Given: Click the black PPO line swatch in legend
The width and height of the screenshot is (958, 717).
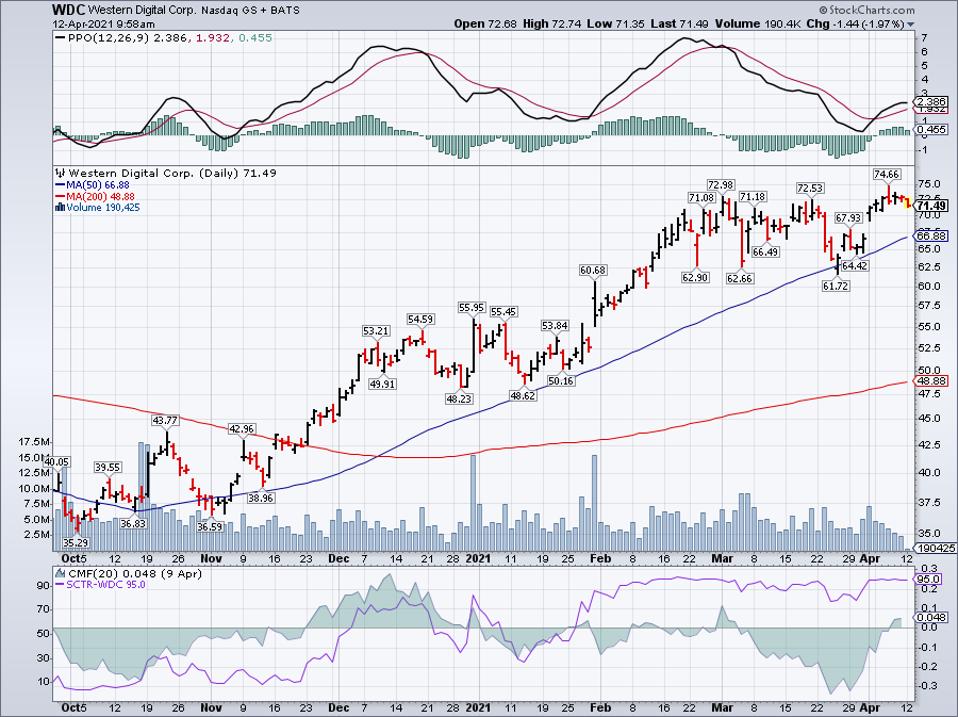Looking at the screenshot, I should 60,38.
